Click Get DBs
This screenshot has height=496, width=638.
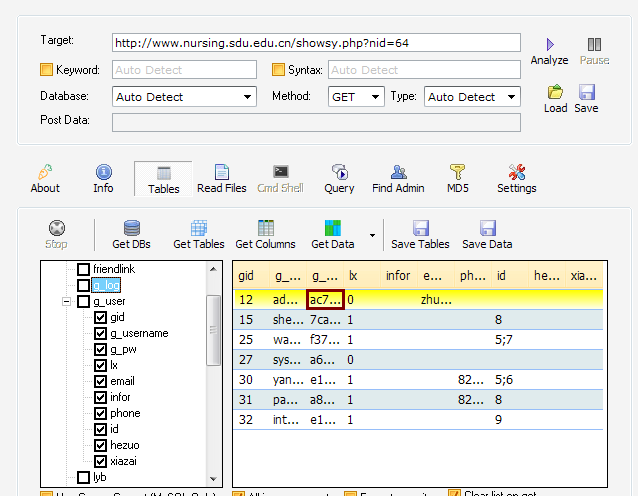click(x=131, y=235)
